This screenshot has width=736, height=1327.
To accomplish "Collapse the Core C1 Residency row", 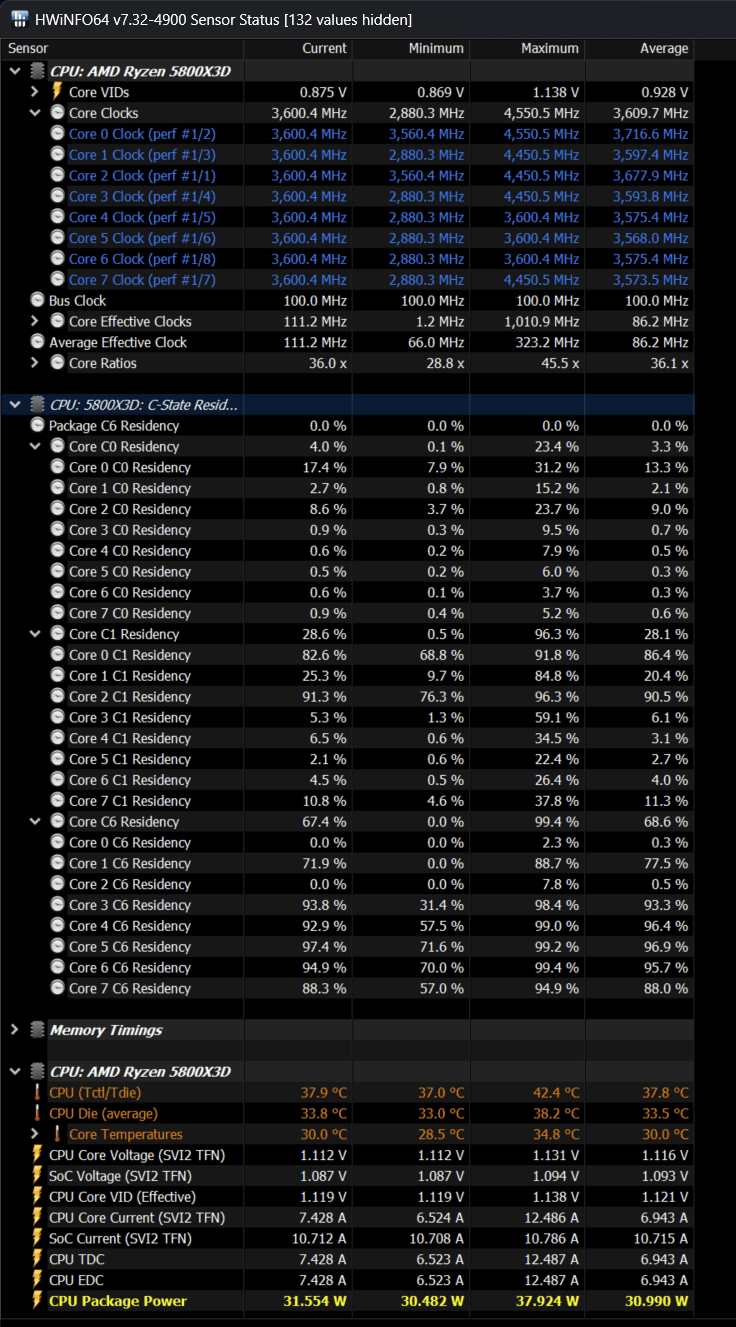I will (34, 634).
